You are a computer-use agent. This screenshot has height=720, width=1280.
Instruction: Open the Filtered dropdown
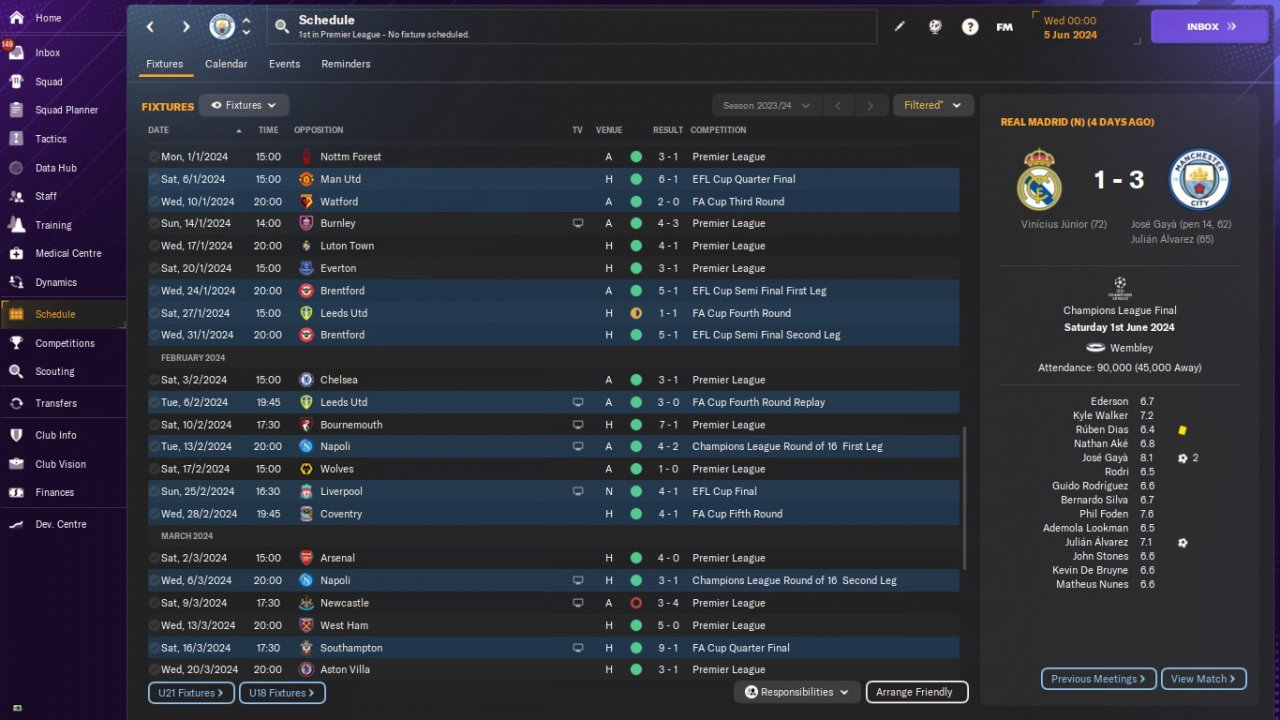tap(933, 105)
